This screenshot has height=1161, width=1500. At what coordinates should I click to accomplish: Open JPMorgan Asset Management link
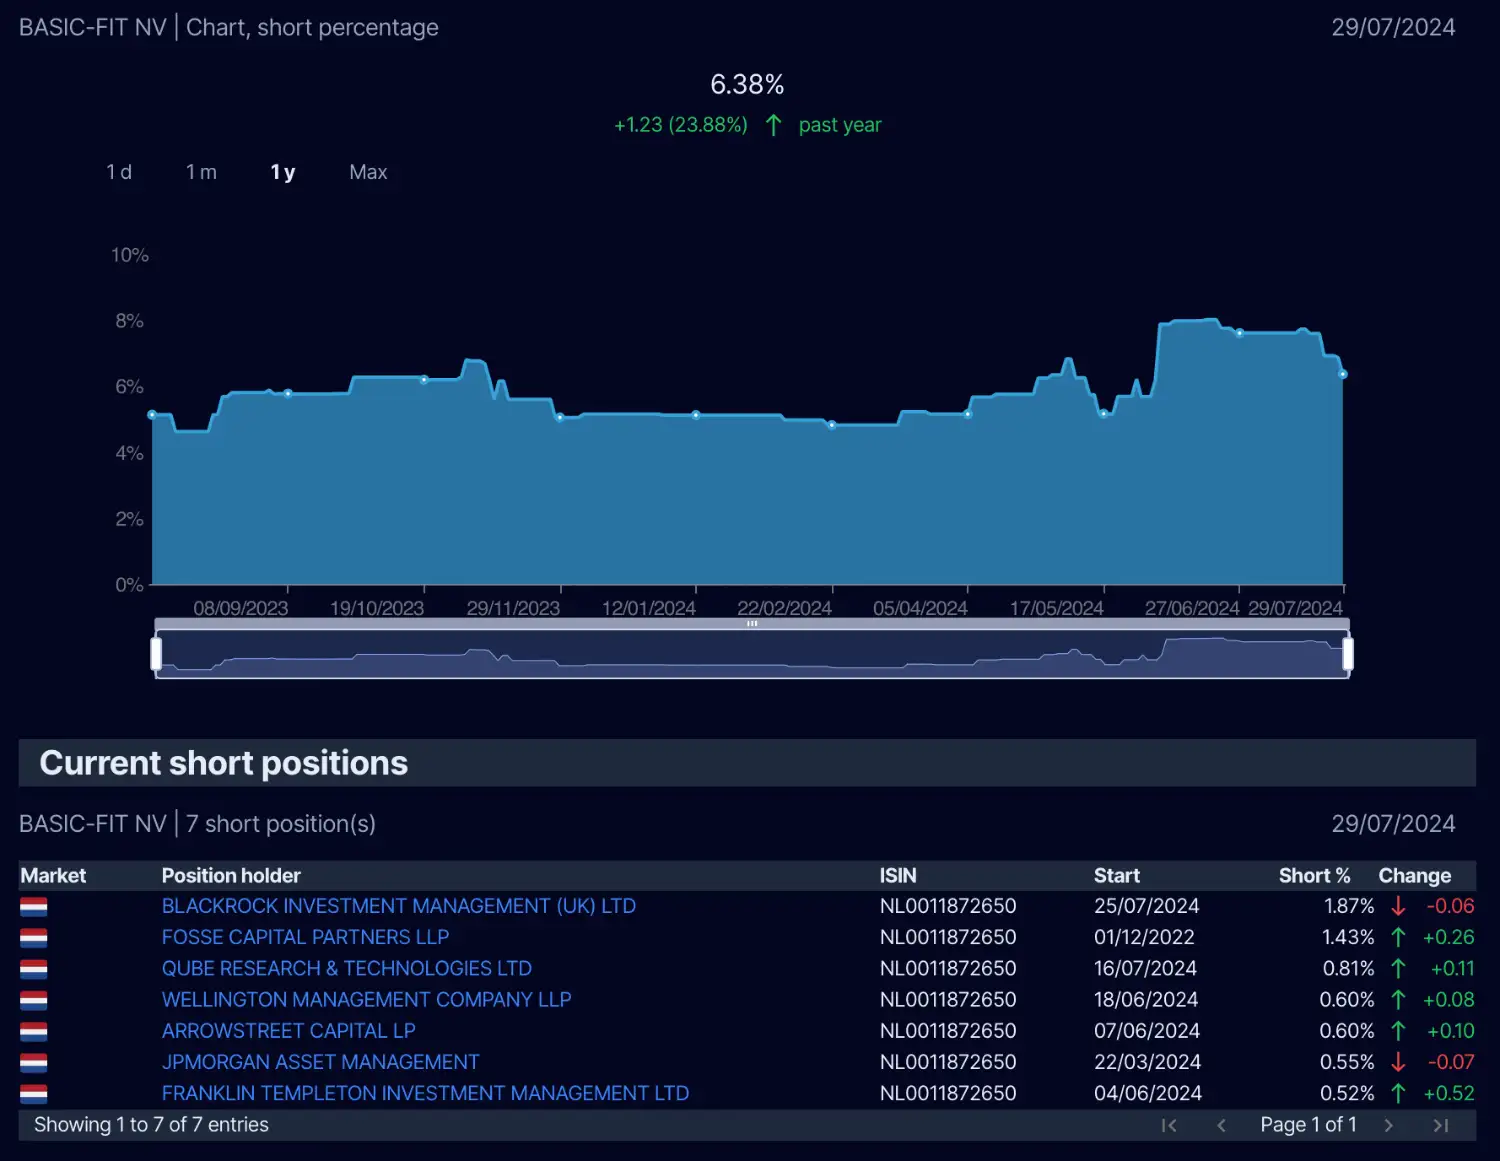321,1062
